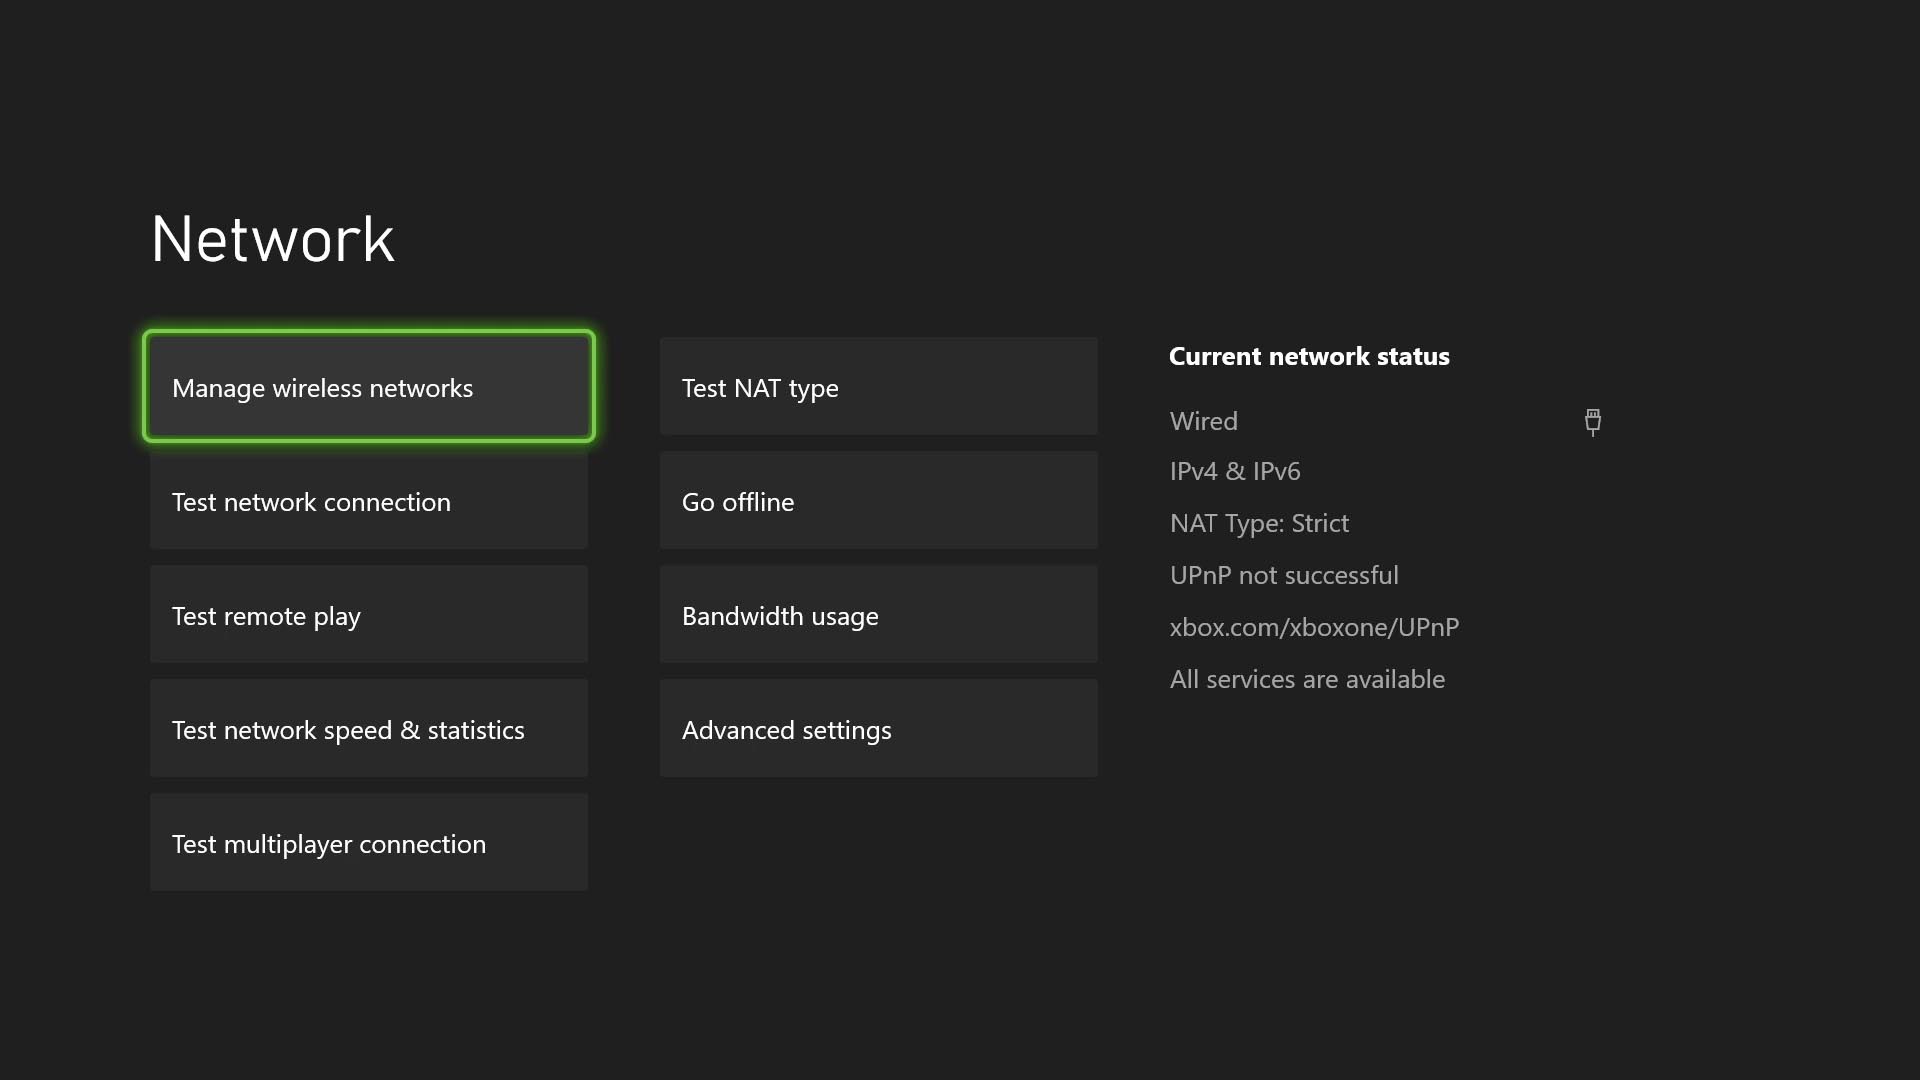Click the All services are available text

click(x=1307, y=679)
